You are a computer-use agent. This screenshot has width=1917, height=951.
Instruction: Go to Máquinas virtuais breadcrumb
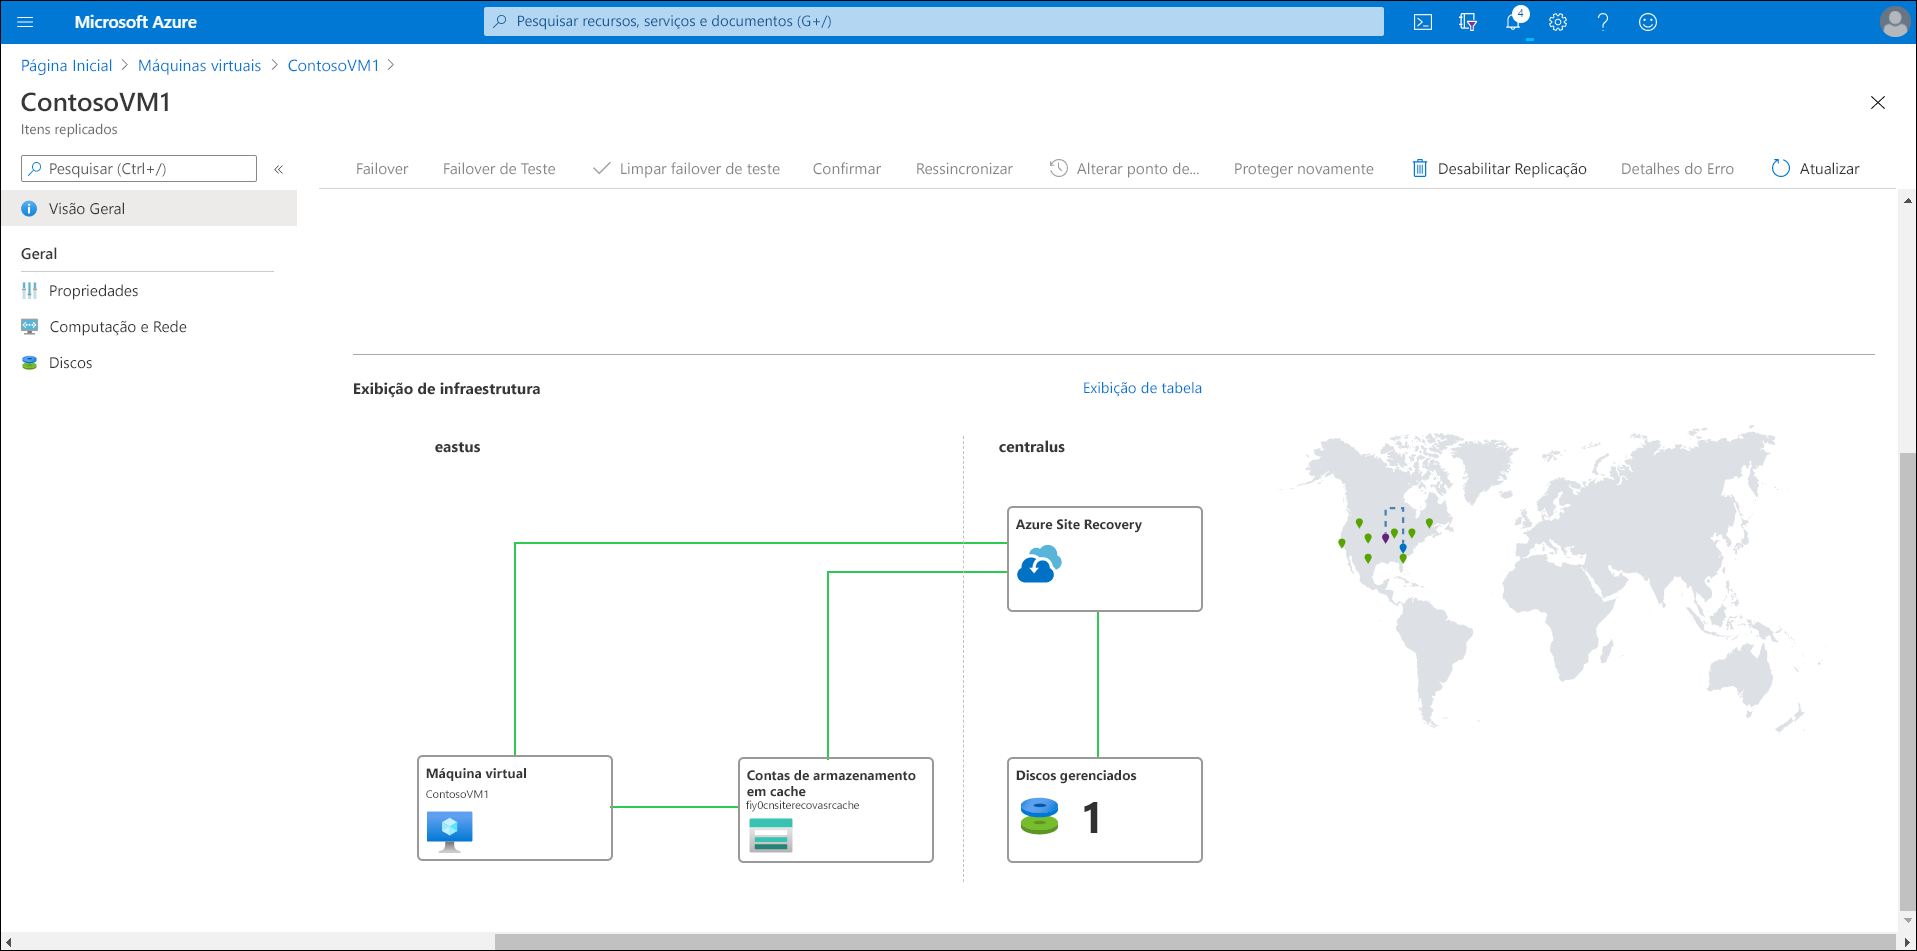click(x=199, y=65)
